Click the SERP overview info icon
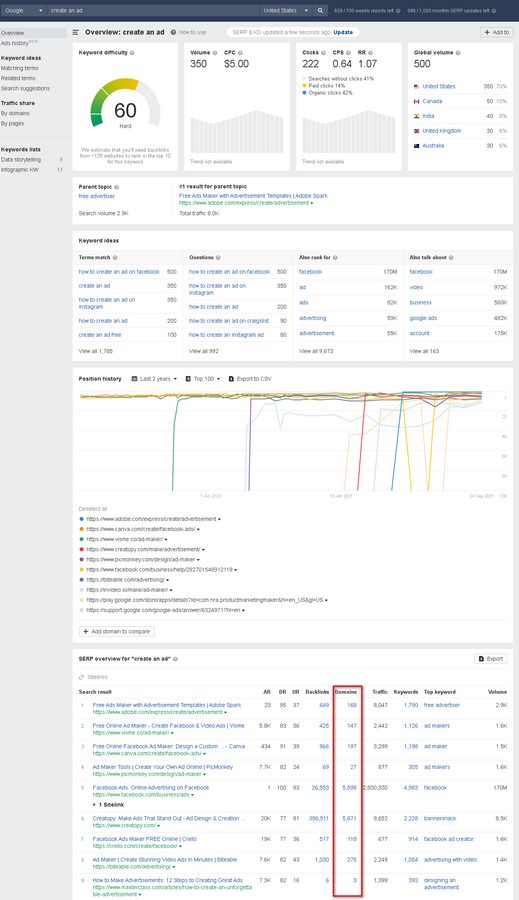Screen dimensions: 519x900 point(175,659)
